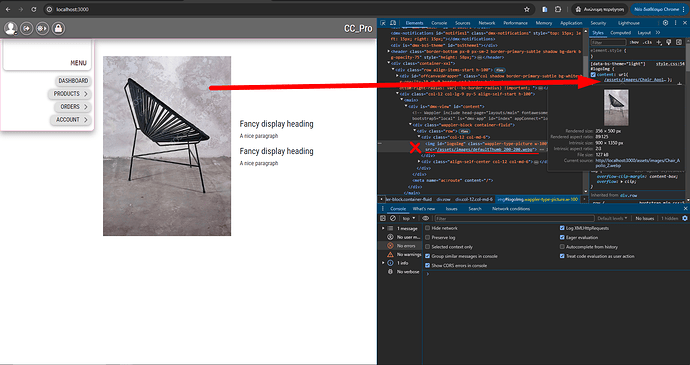This screenshot has height=365, width=690.
Task: Click the padlock icon in page header
Action: 58,29
